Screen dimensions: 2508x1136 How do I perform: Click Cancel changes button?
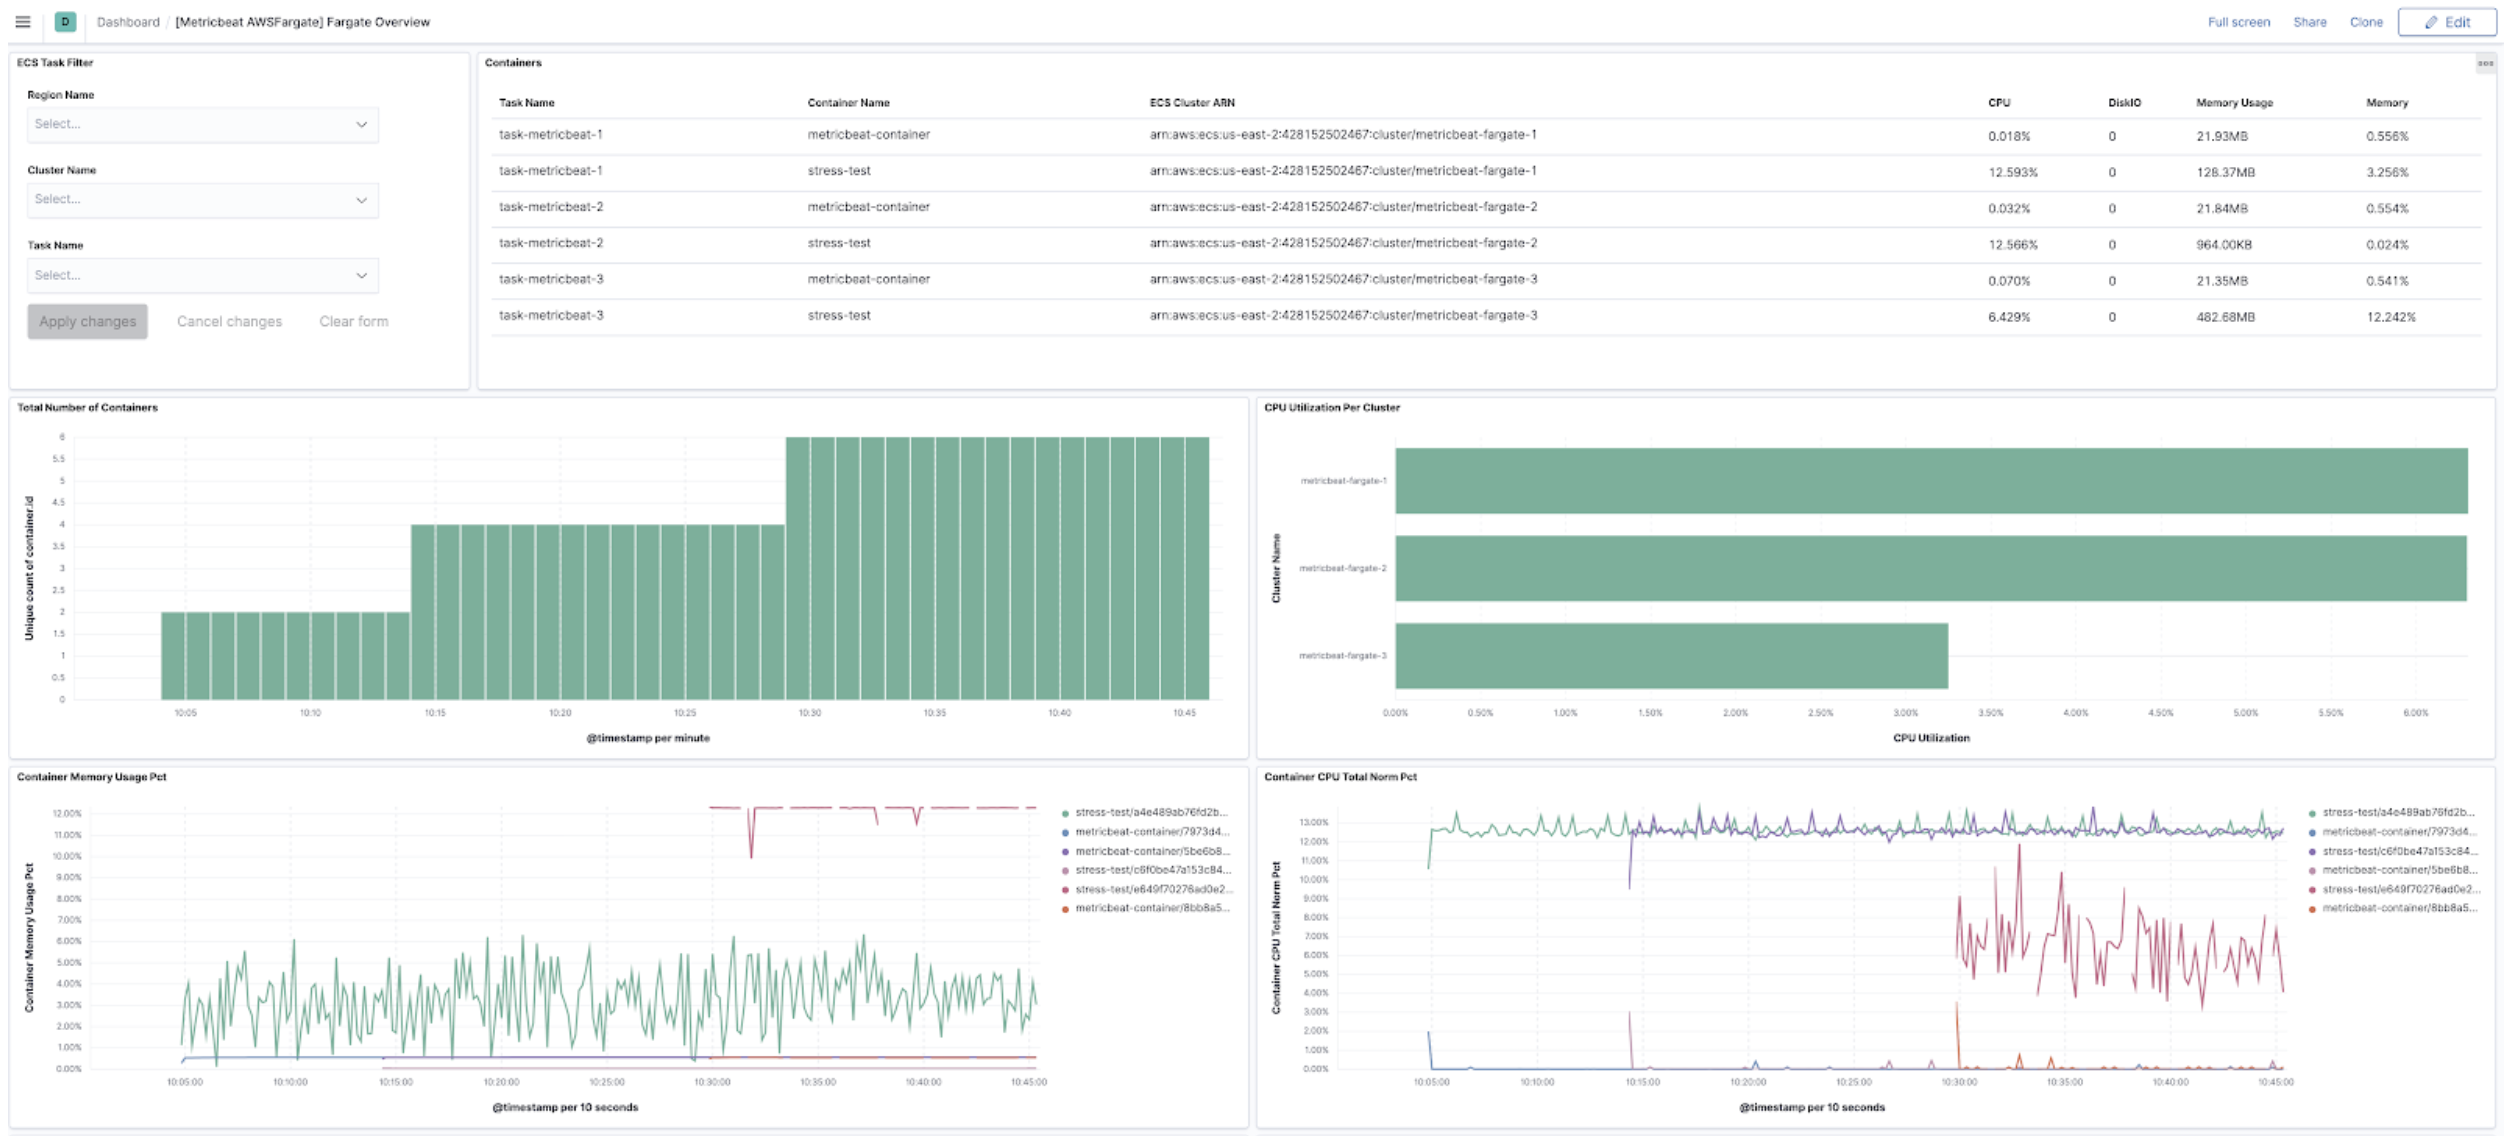click(229, 320)
